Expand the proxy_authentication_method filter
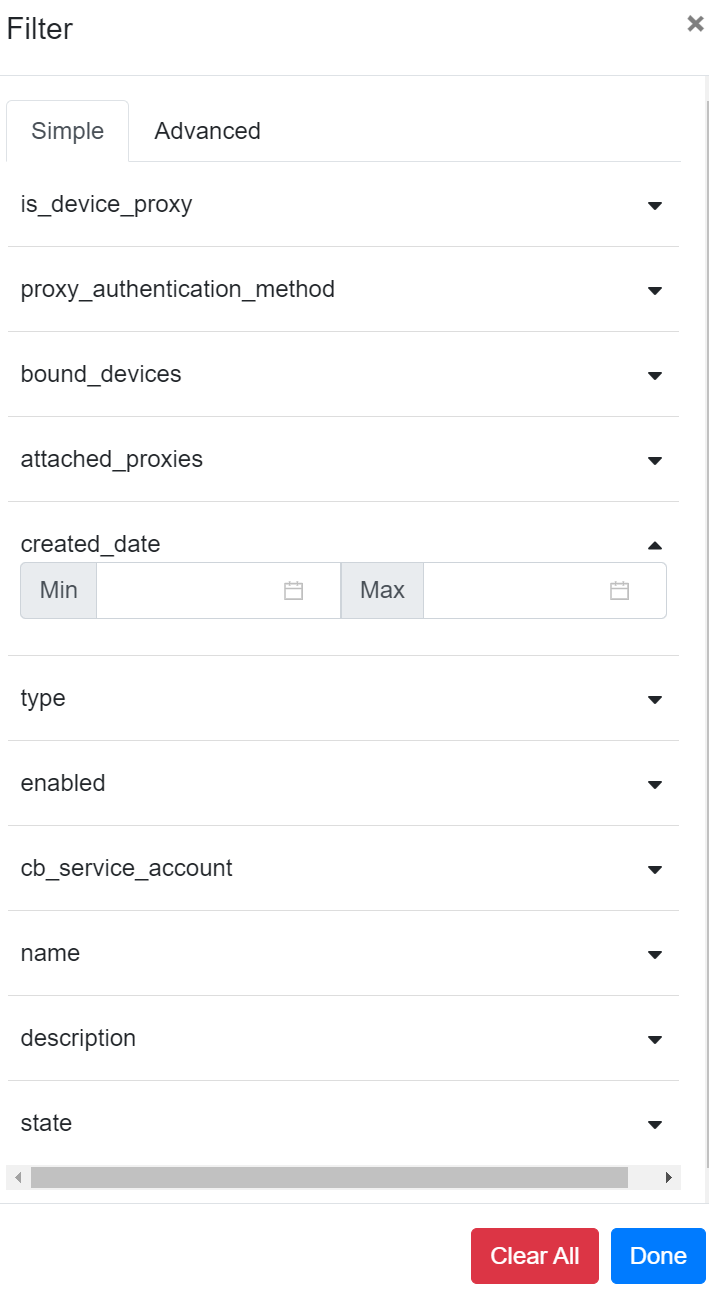This screenshot has width=709, height=1291. point(655,290)
